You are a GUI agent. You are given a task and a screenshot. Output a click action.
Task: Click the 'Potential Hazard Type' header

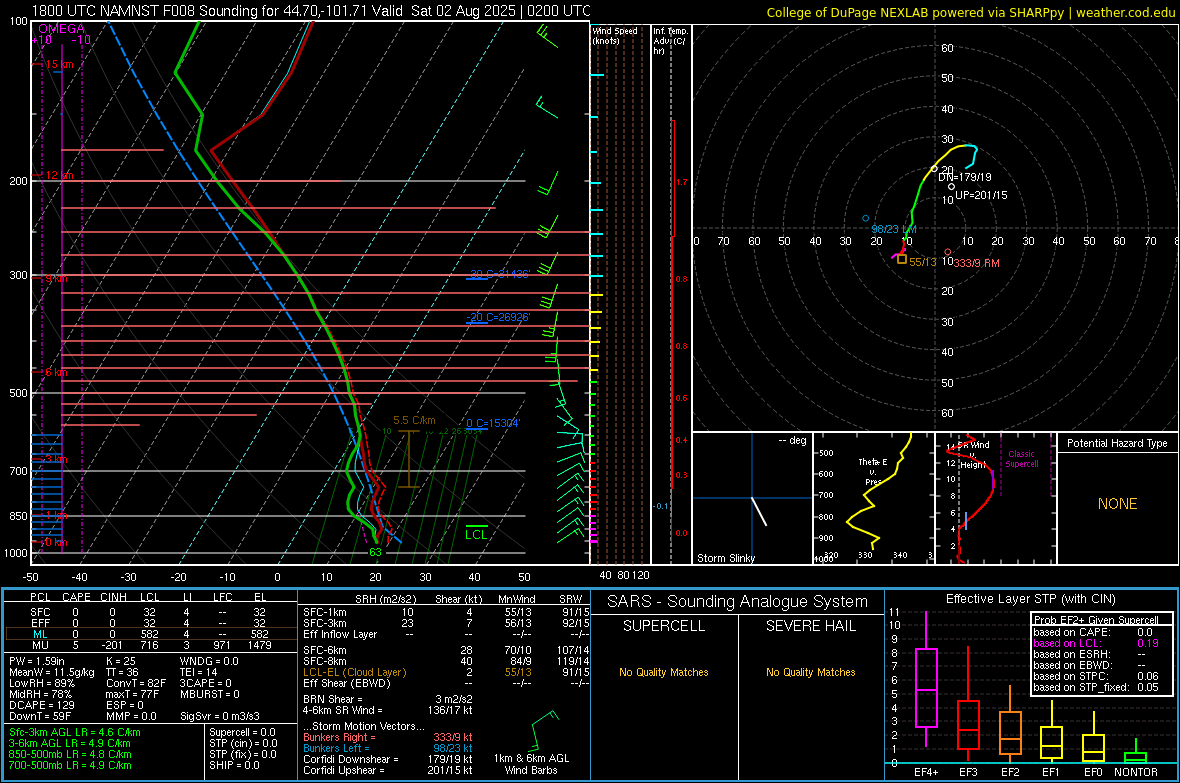(x=1117, y=443)
